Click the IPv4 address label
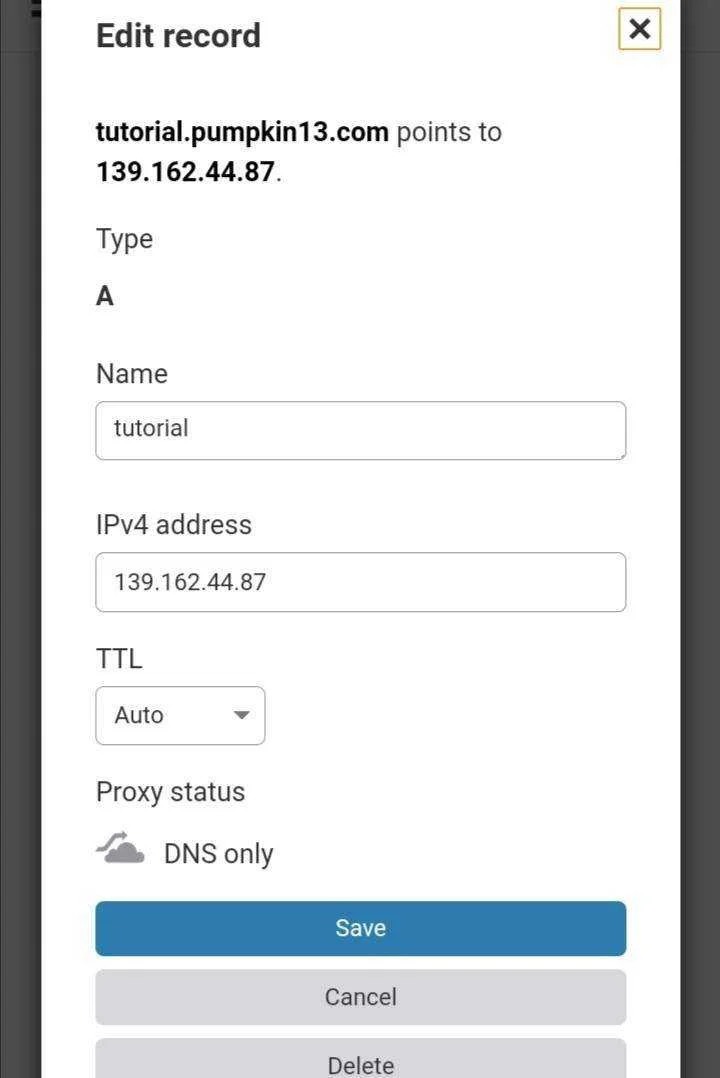The image size is (720, 1078). click(x=174, y=525)
